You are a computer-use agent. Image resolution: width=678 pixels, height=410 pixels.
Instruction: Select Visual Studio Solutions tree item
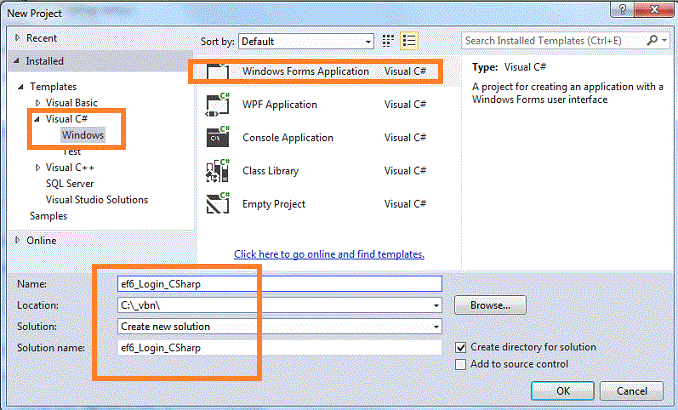coord(97,199)
